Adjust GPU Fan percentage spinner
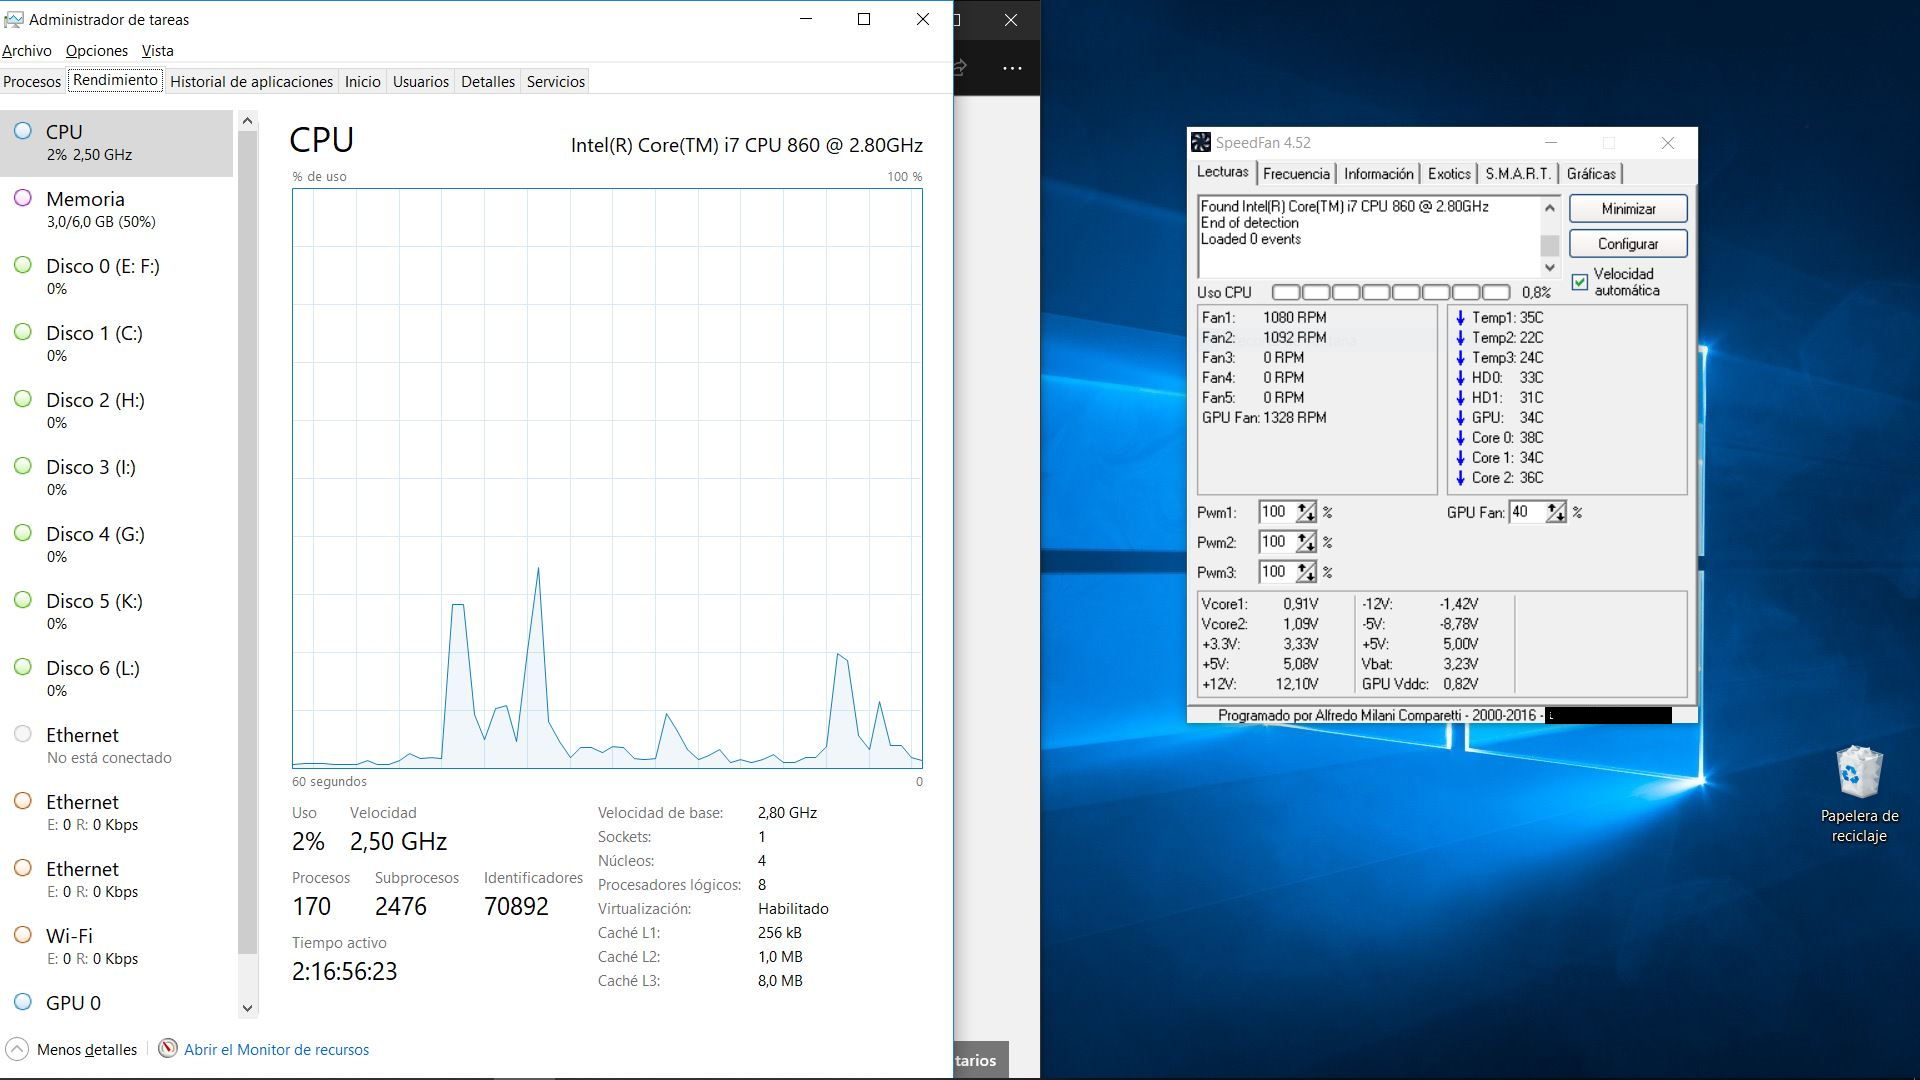The height and width of the screenshot is (1080, 1920). point(1555,512)
